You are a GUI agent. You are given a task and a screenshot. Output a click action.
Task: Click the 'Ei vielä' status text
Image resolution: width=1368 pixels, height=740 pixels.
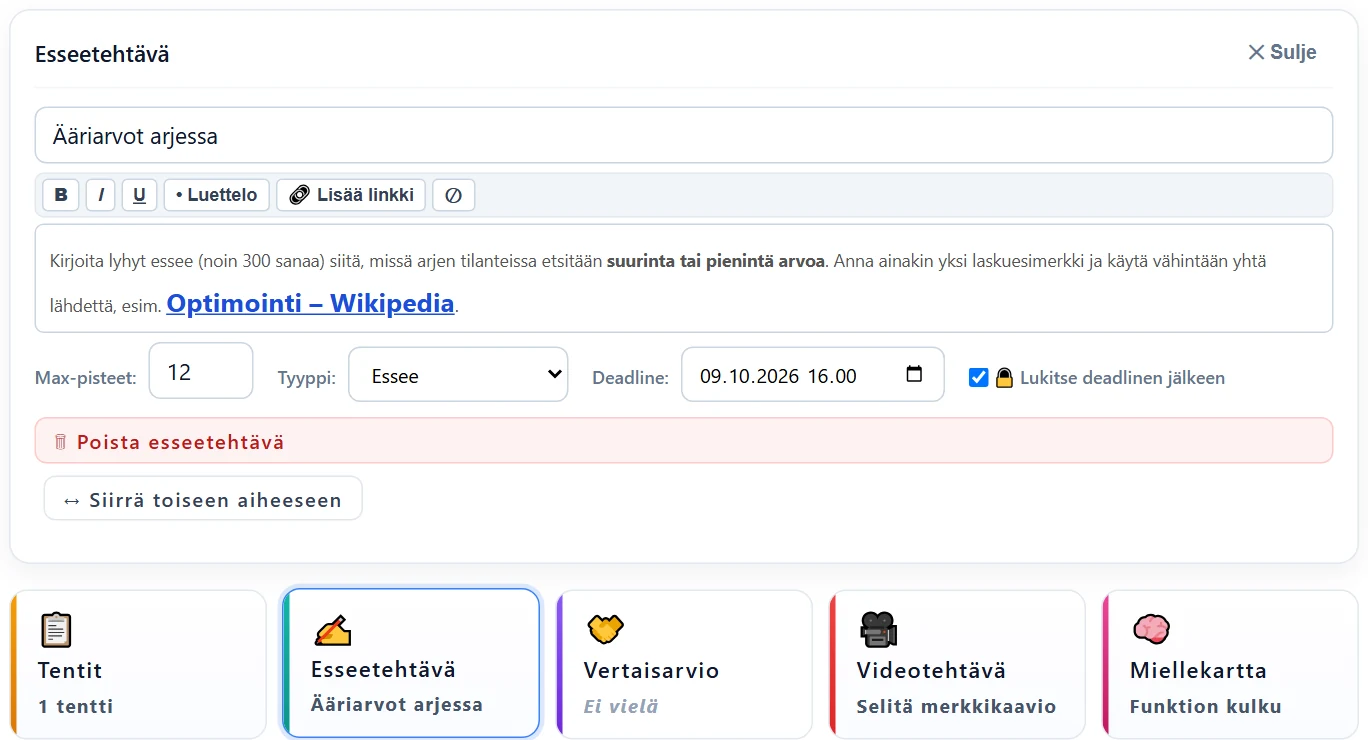click(621, 706)
